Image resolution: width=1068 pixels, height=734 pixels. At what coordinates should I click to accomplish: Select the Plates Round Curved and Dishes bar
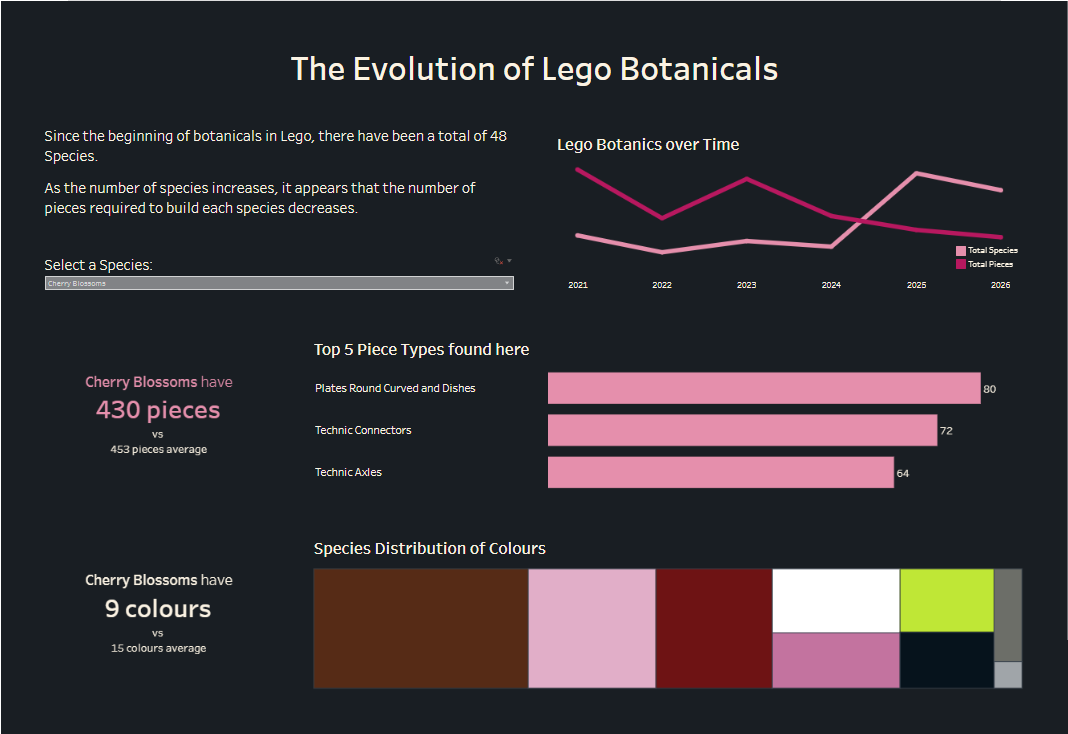pos(764,388)
